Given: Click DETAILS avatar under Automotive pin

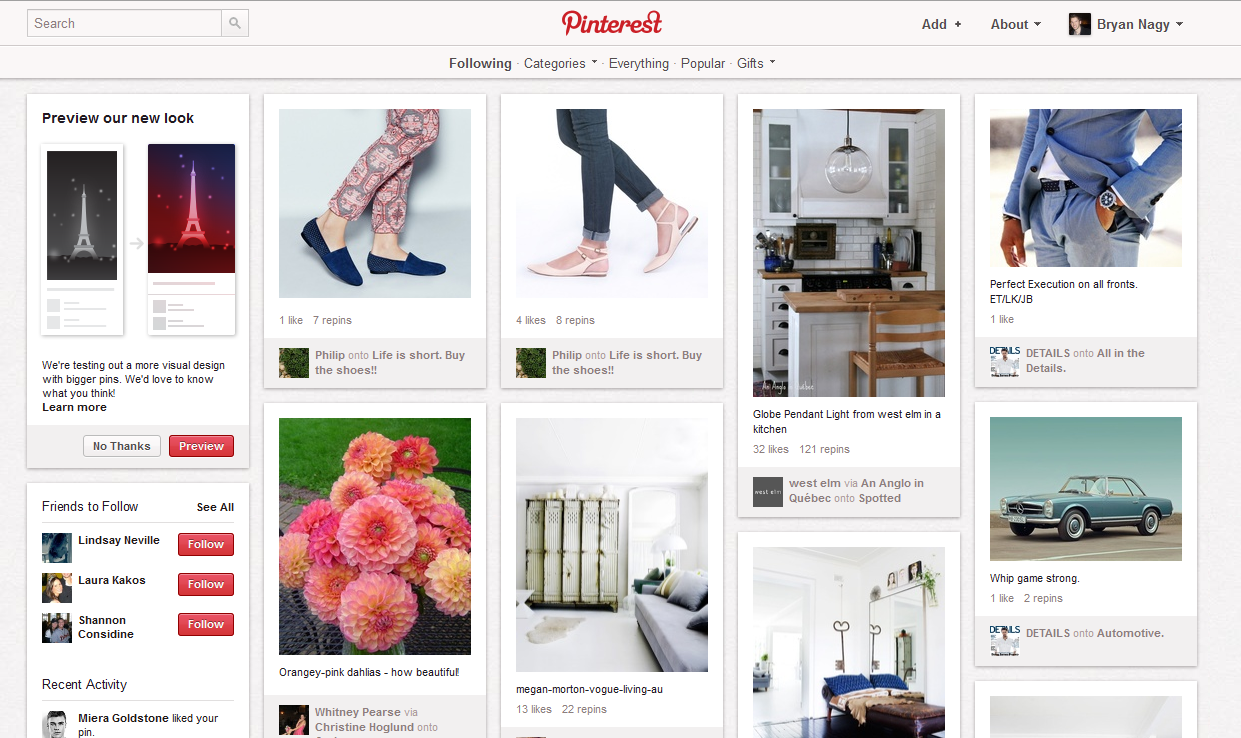Looking at the screenshot, I should pos(1004,640).
